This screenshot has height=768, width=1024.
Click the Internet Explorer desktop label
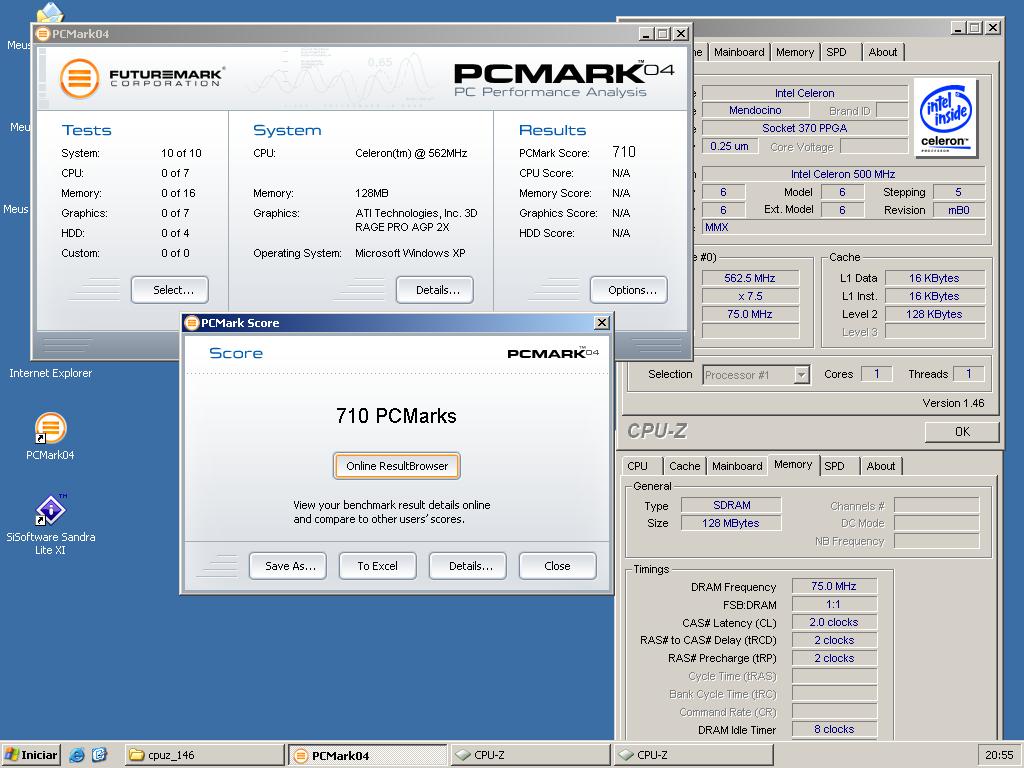pos(50,374)
